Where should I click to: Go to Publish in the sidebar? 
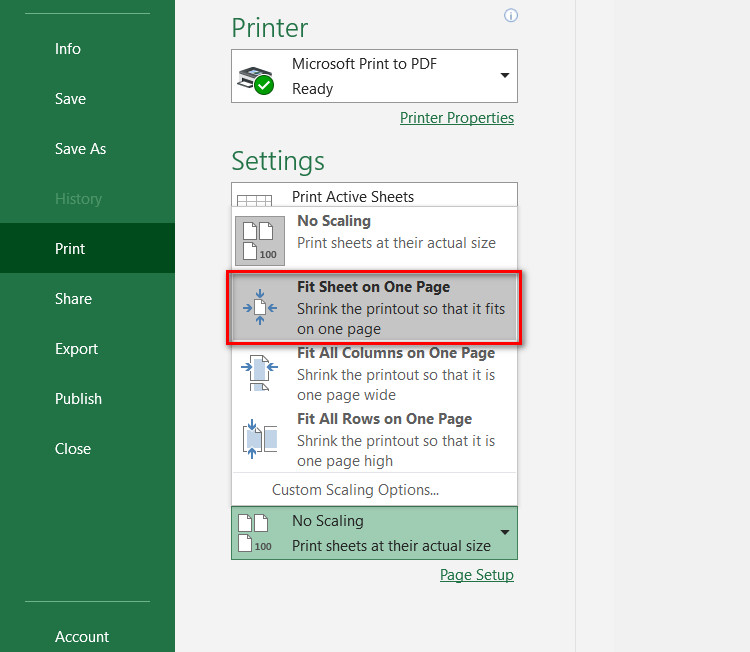pos(78,398)
